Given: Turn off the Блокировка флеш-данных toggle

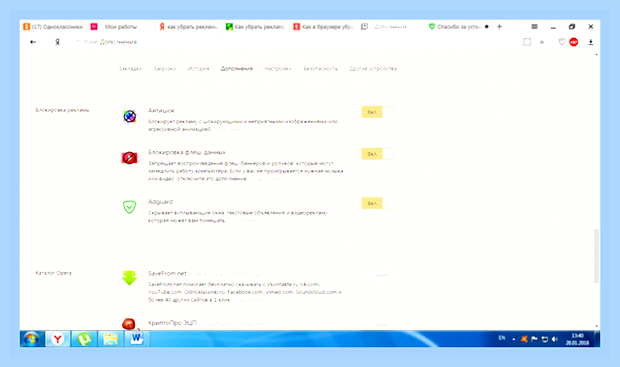Looking at the screenshot, I should click(x=378, y=154).
